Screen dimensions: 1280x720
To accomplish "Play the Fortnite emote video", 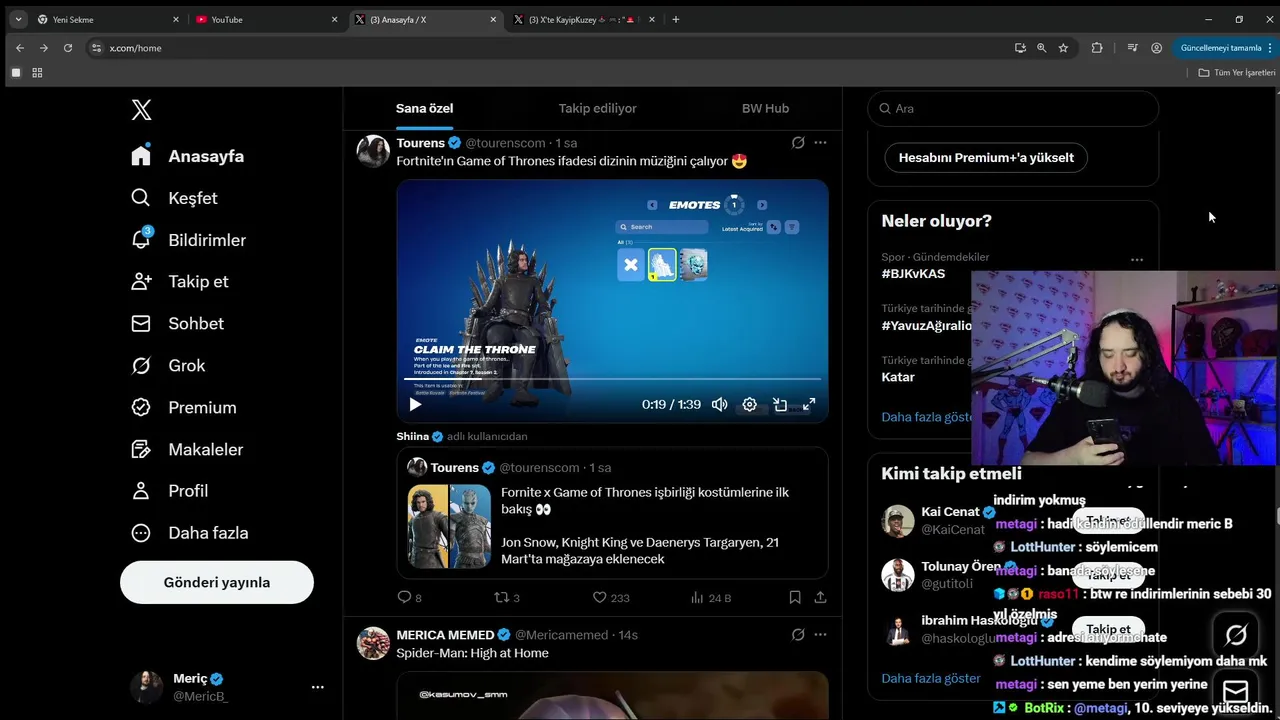I will 415,404.
